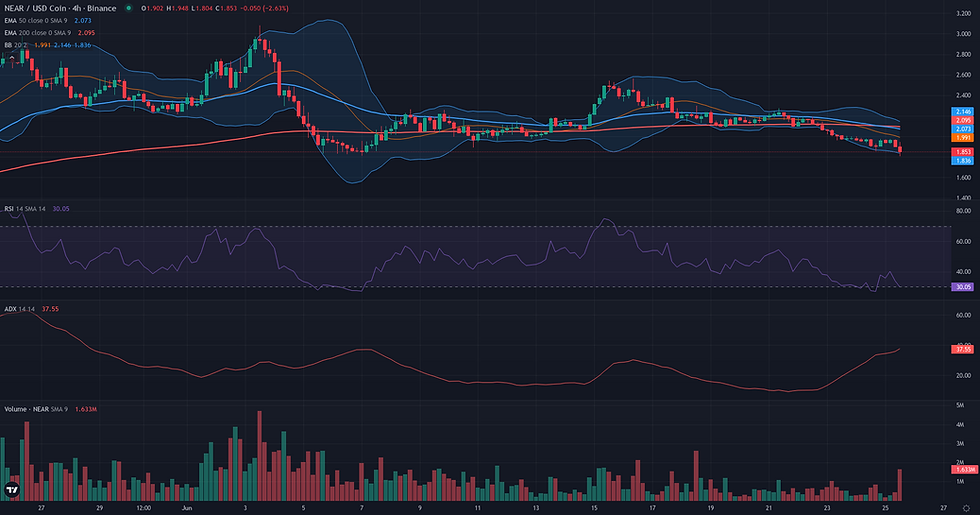Viewport: 980px width, 515px height.
Task: Click the 1.633M volume label on axis
Action: click(x=964, y=469)
